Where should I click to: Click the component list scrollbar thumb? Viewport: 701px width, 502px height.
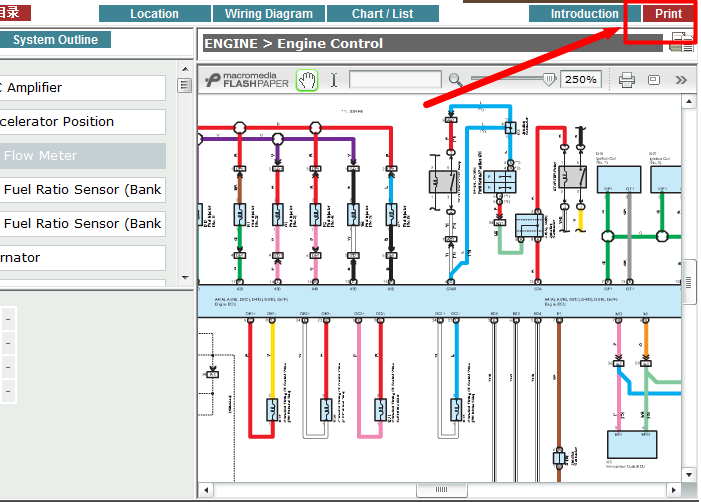[x=184, y=85]
